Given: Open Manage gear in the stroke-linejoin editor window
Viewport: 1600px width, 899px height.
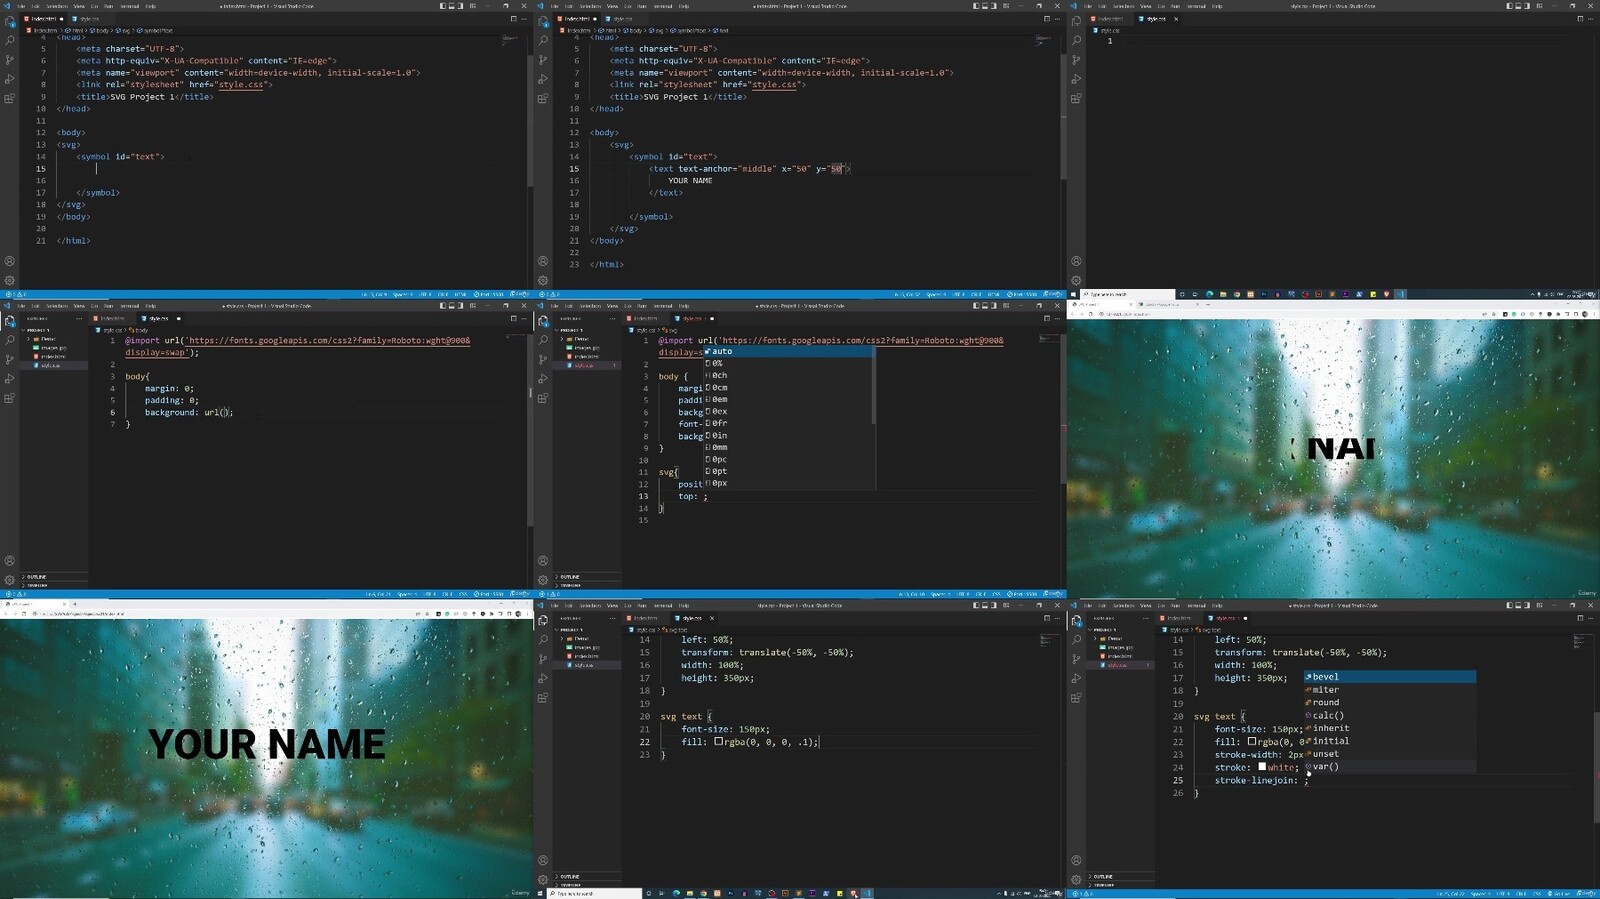Looking at the screenshot, I should (x=1076, y=879).
